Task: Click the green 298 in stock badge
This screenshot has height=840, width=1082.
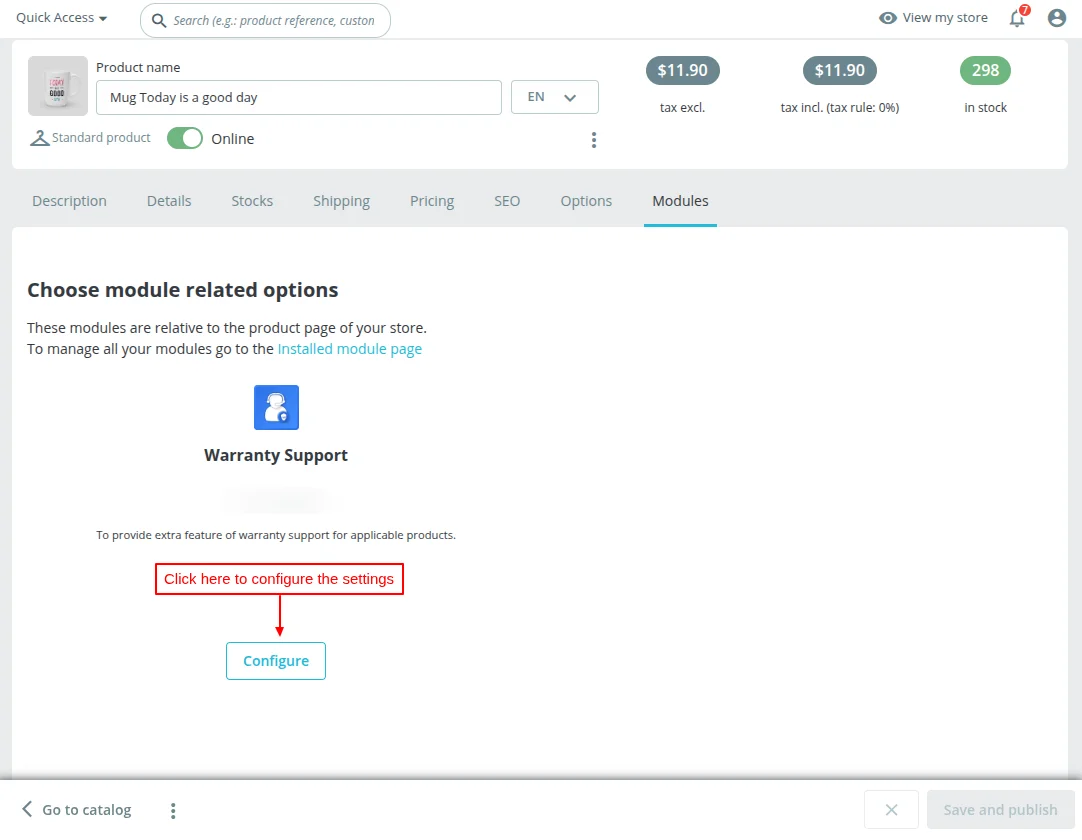Action: coord(985,70)
